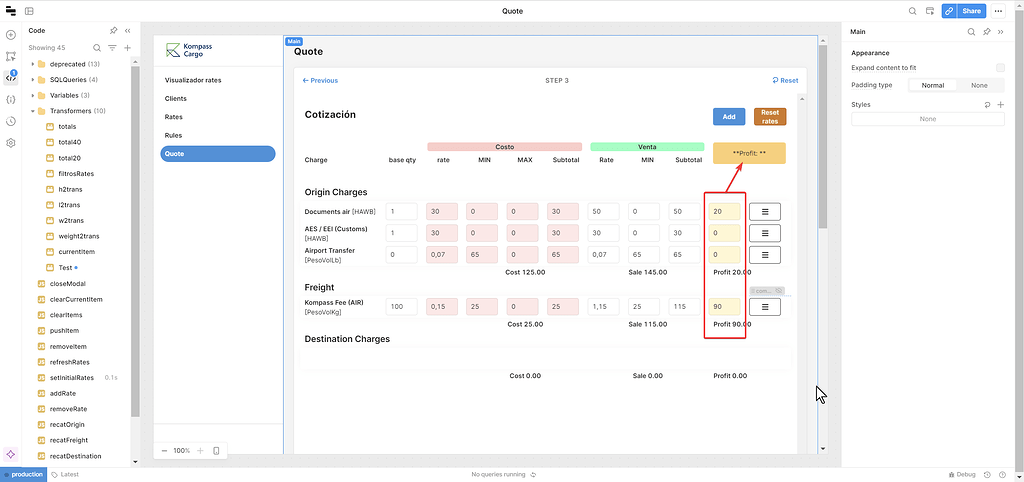Open the History clock icon in sidebar
The width and height of the screenshot is (1024, 482).
10,121
